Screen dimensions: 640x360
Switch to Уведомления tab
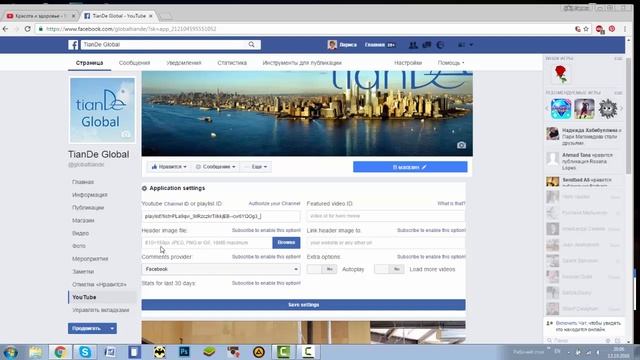[x=184, y=63]
